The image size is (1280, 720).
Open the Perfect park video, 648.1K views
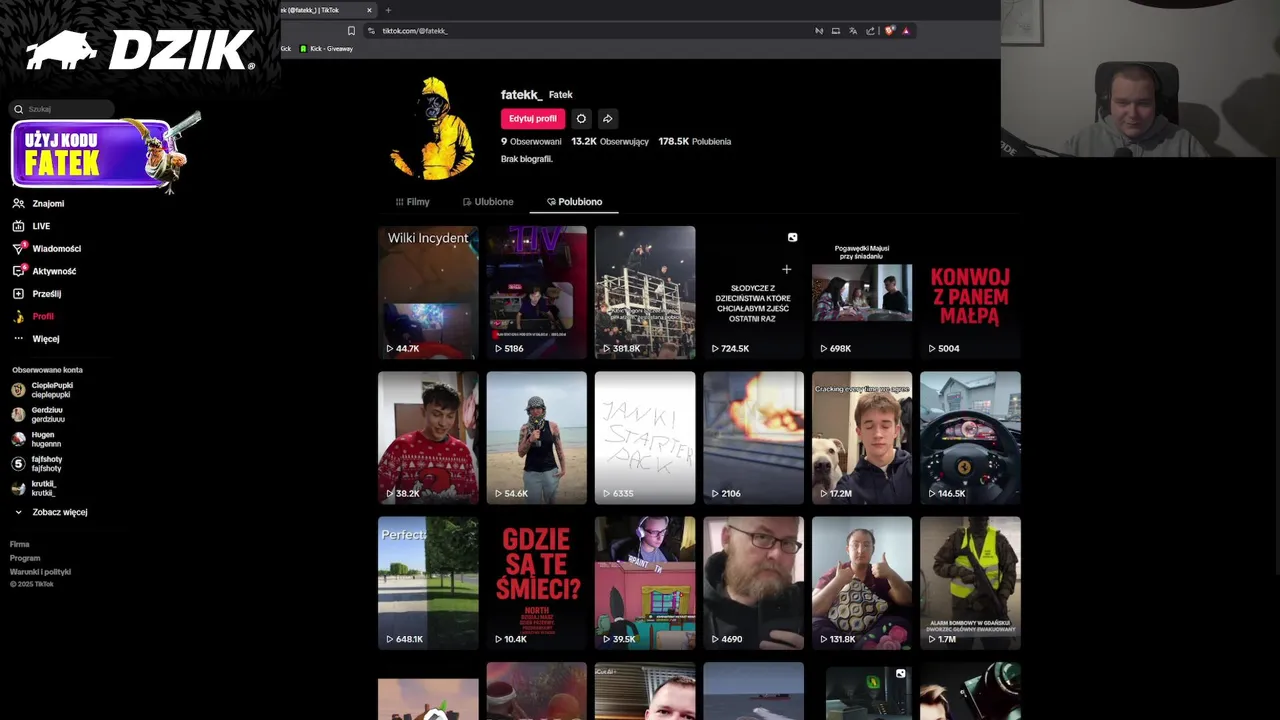coord(428,583)
